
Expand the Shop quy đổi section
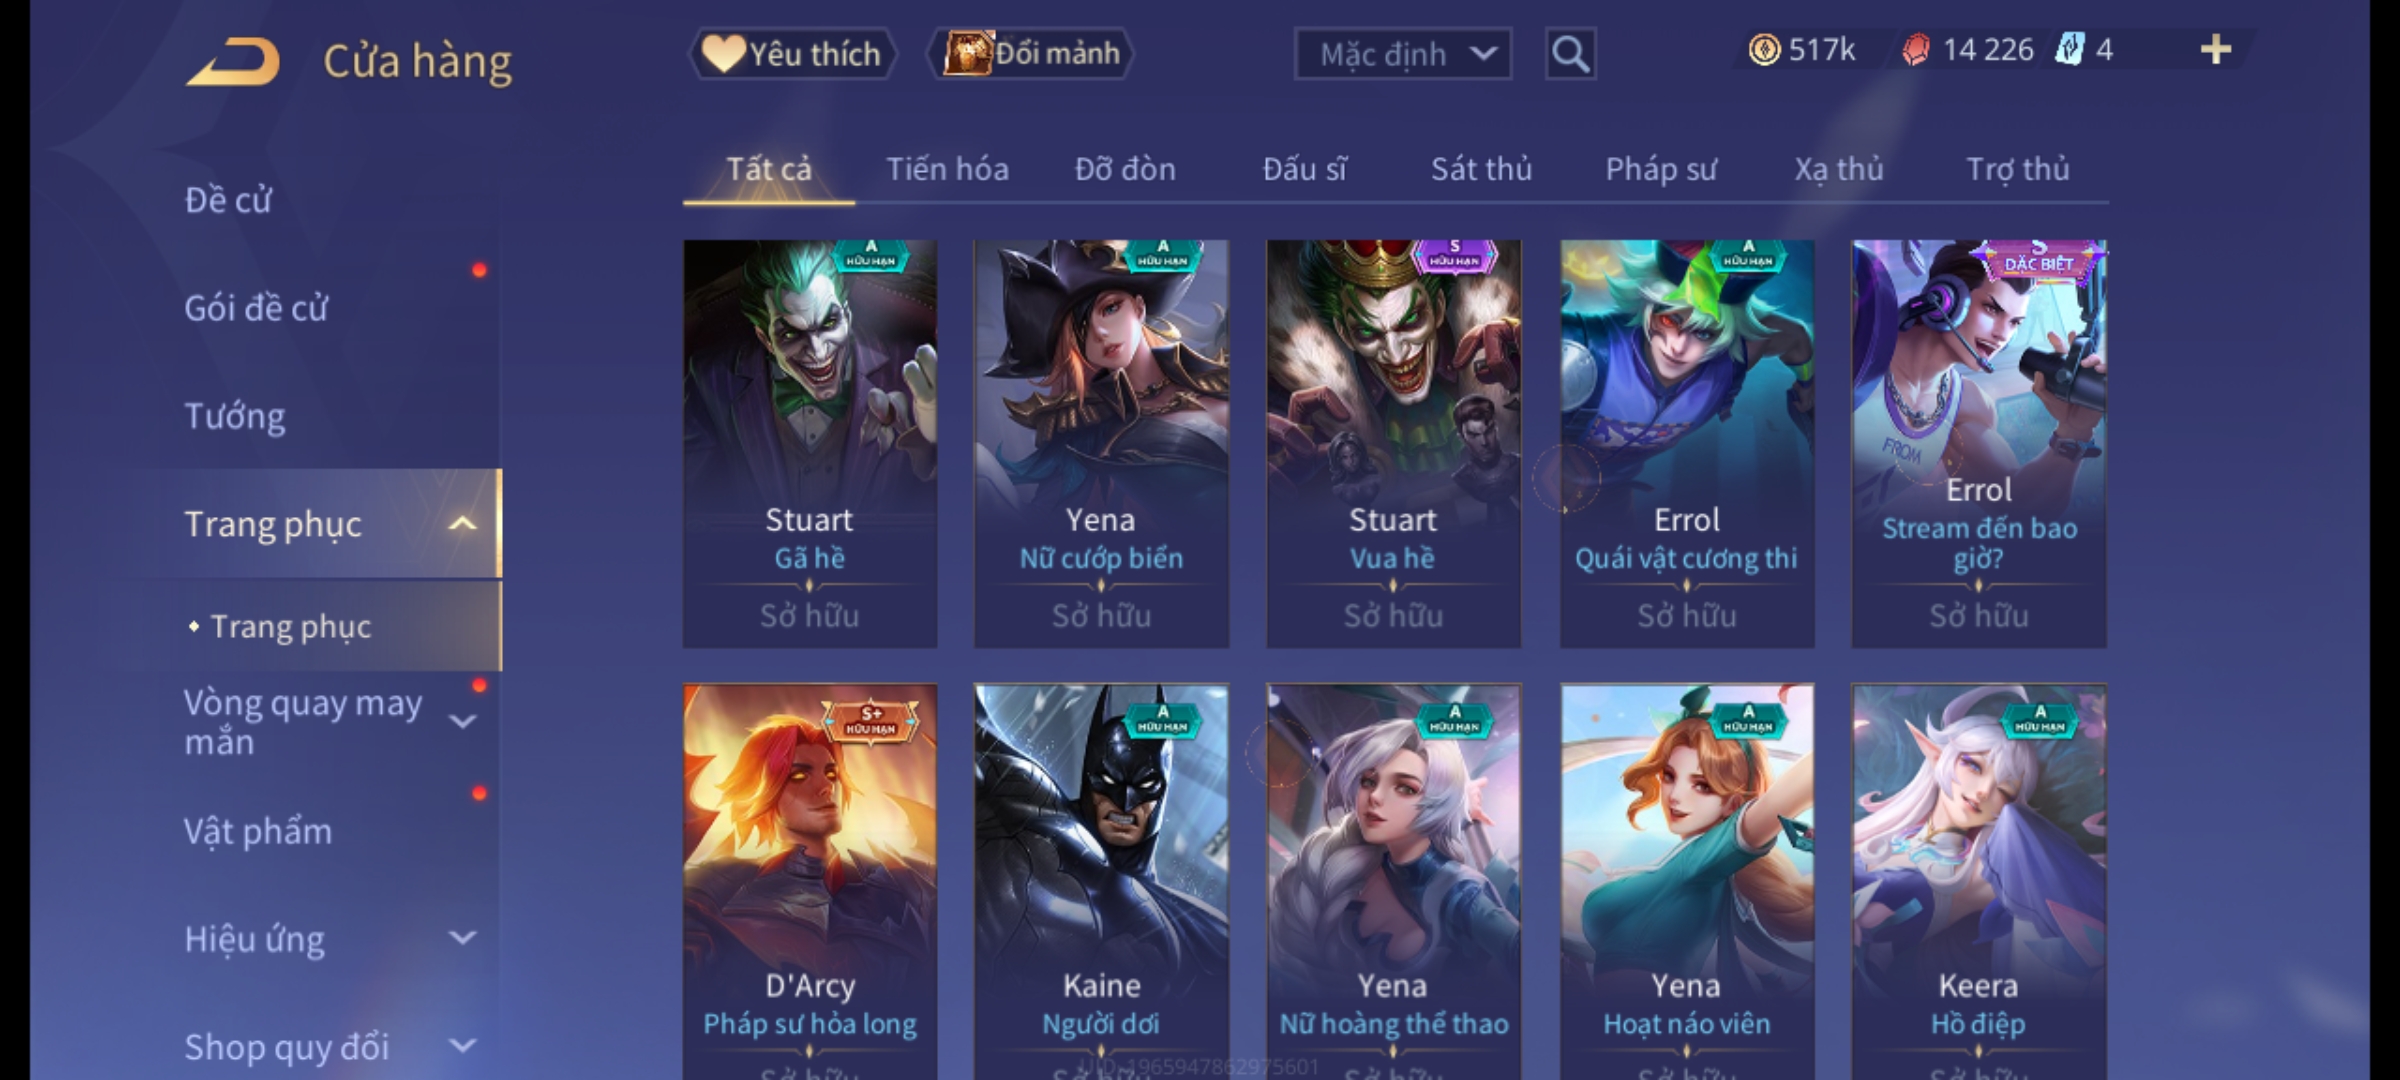(462, 1046)
